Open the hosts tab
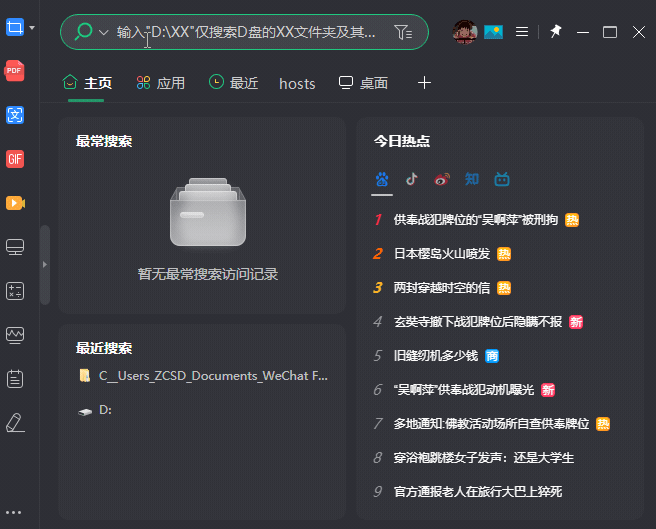 pyautogui.click(x=297, y=83)
